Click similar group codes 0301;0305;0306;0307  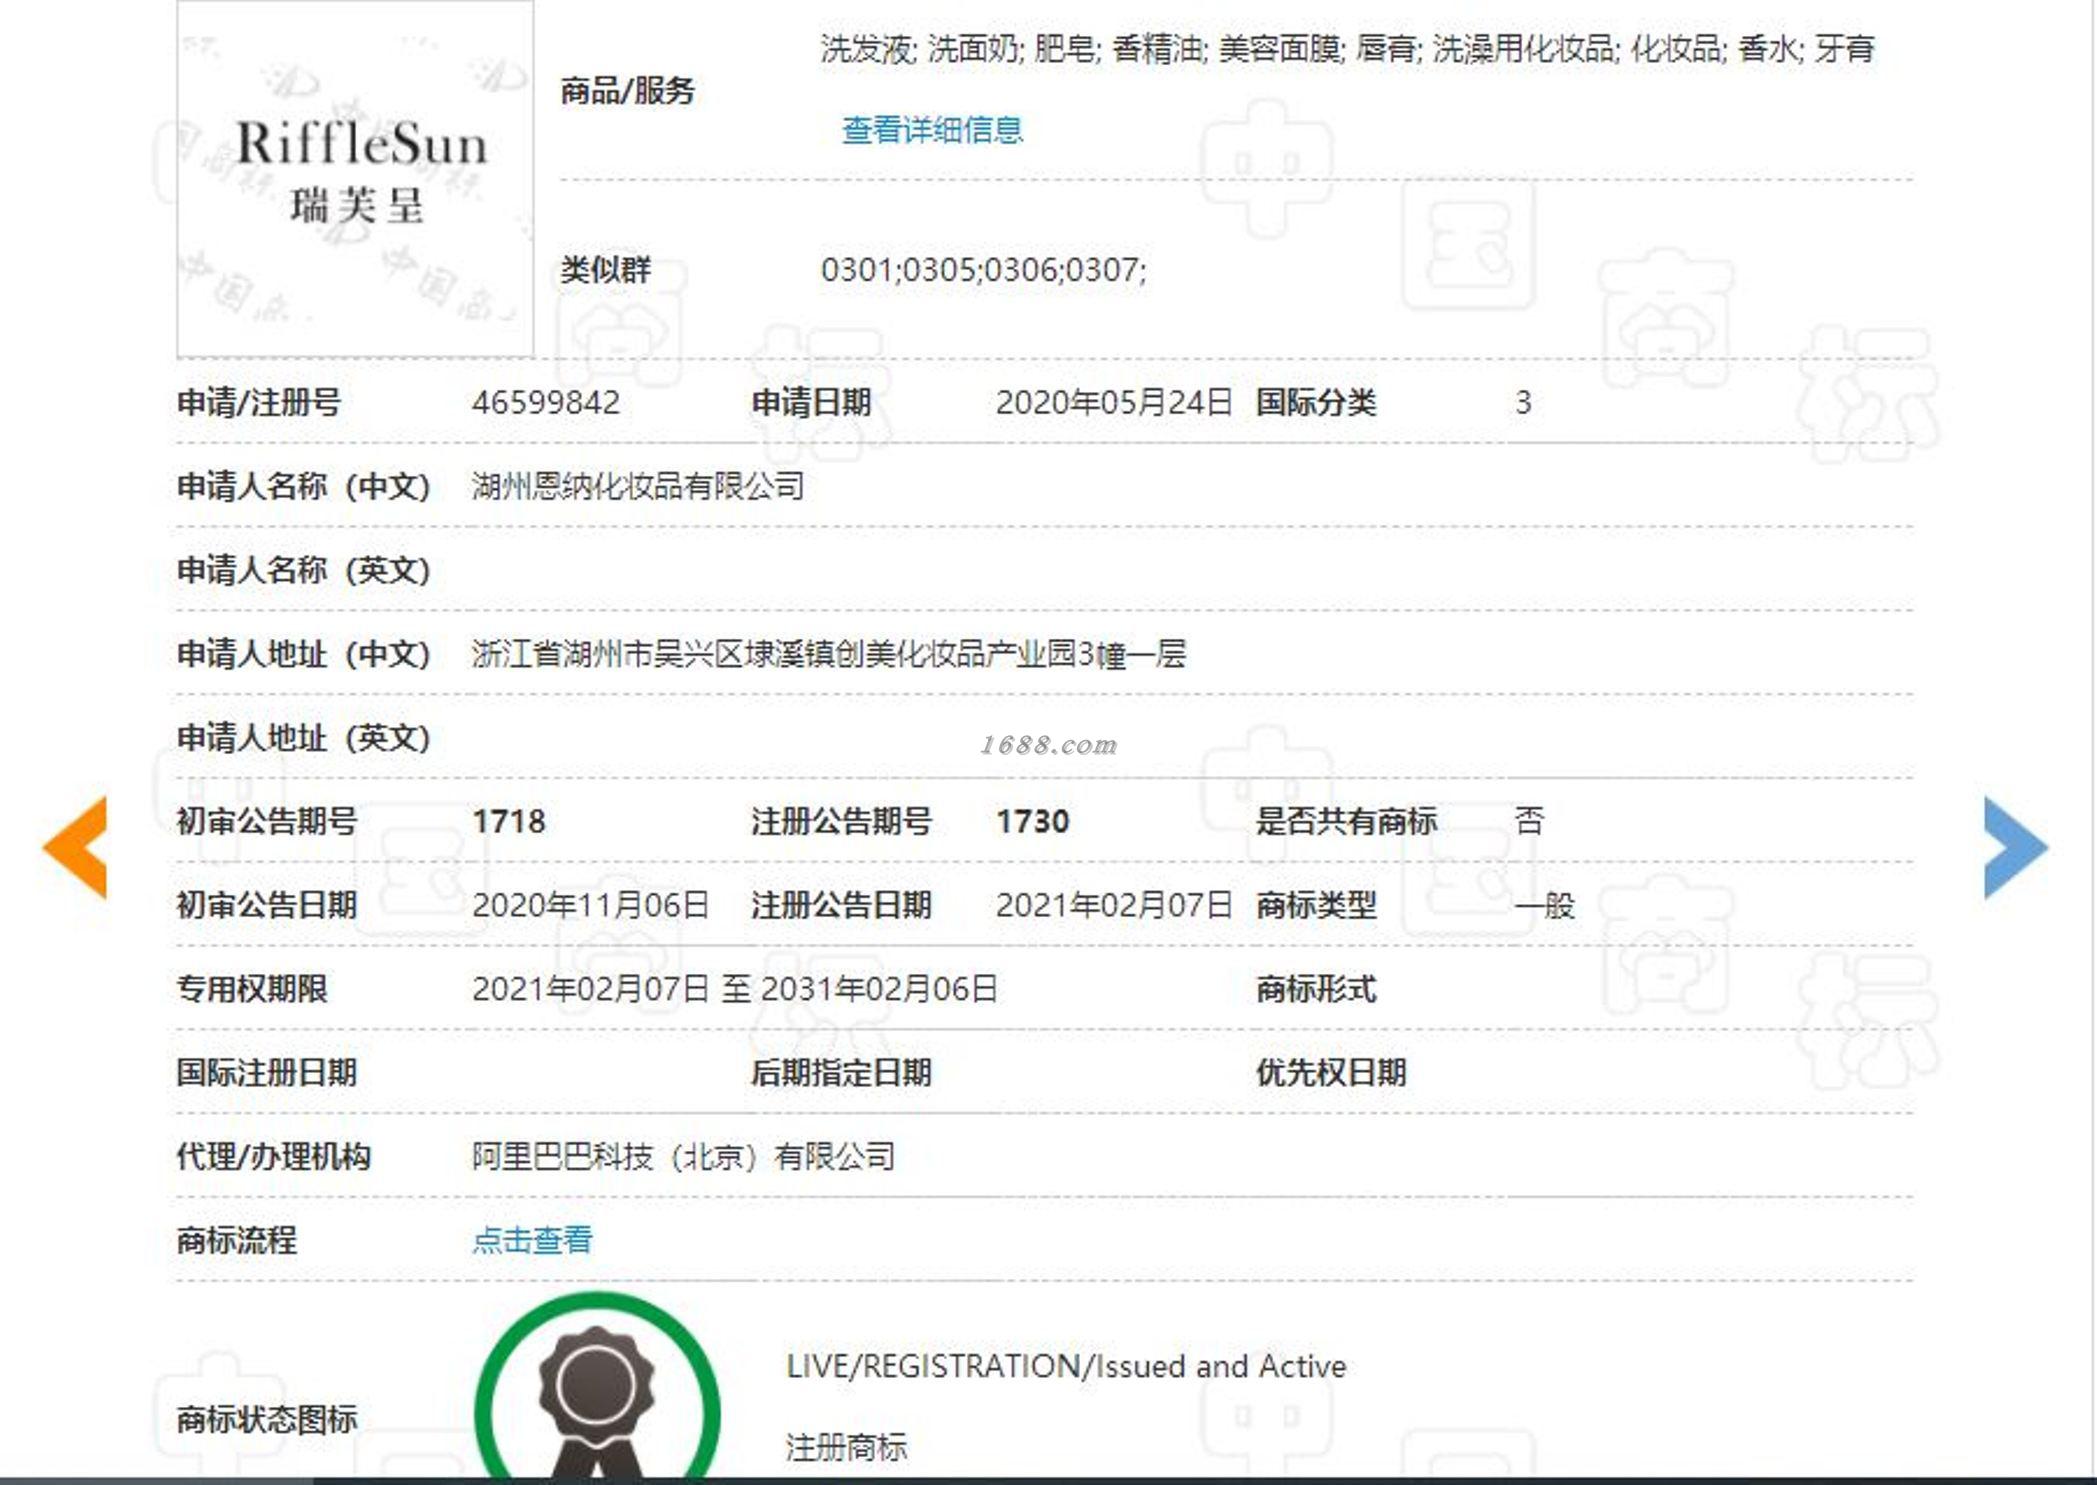983,270
